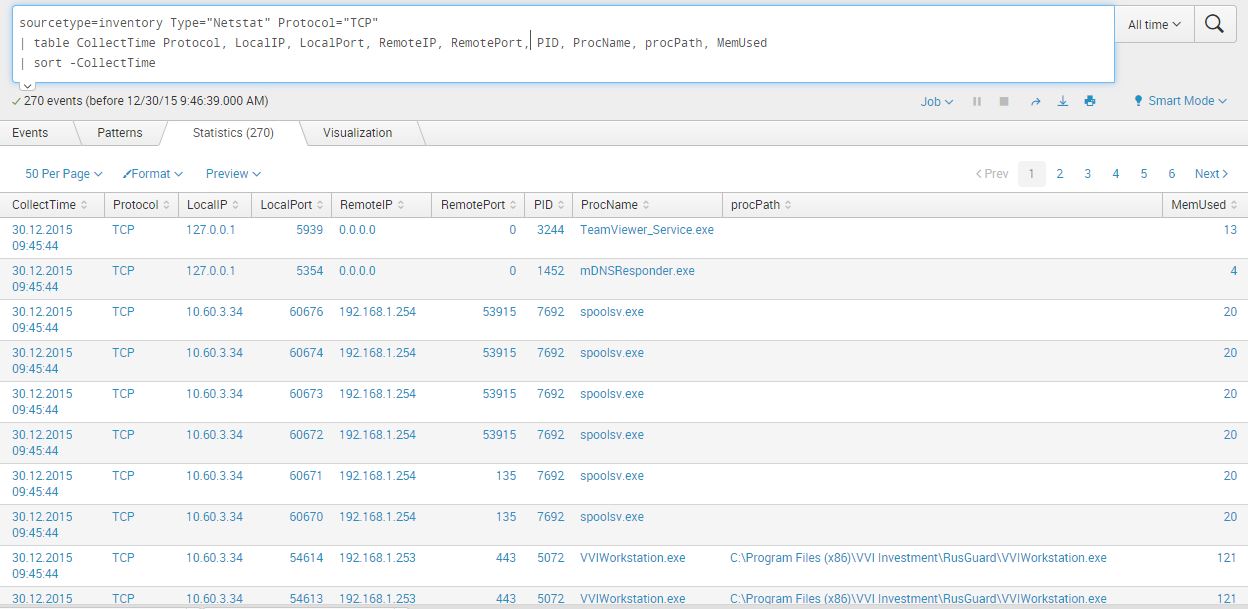Open the Patterns tab

click(x=119, y=132)
